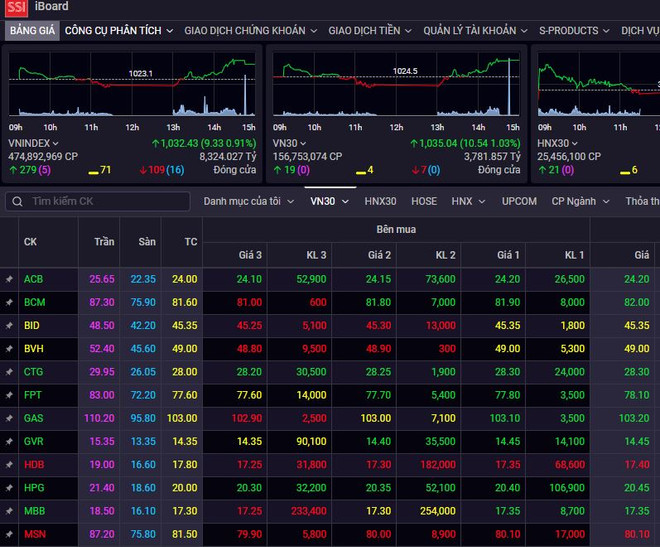
Task: Click the magnifier icon in search box
Action: coord(17,201)
